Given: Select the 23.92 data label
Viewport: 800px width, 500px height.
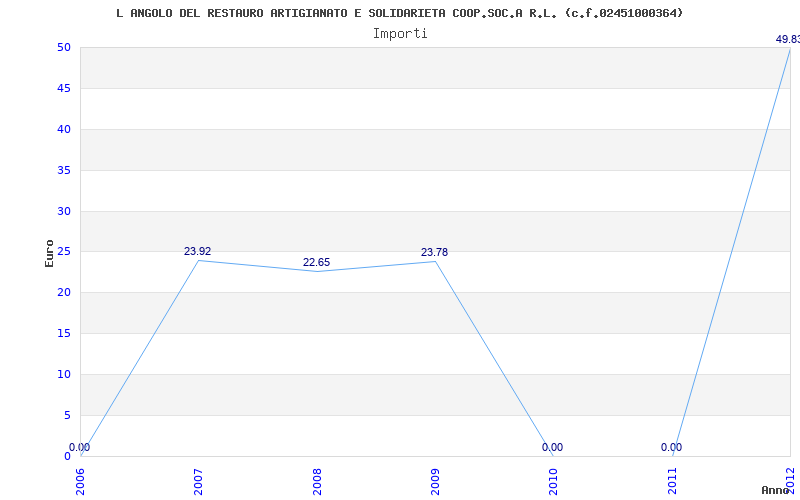Looking at the screenshot, I should [197, 251].
